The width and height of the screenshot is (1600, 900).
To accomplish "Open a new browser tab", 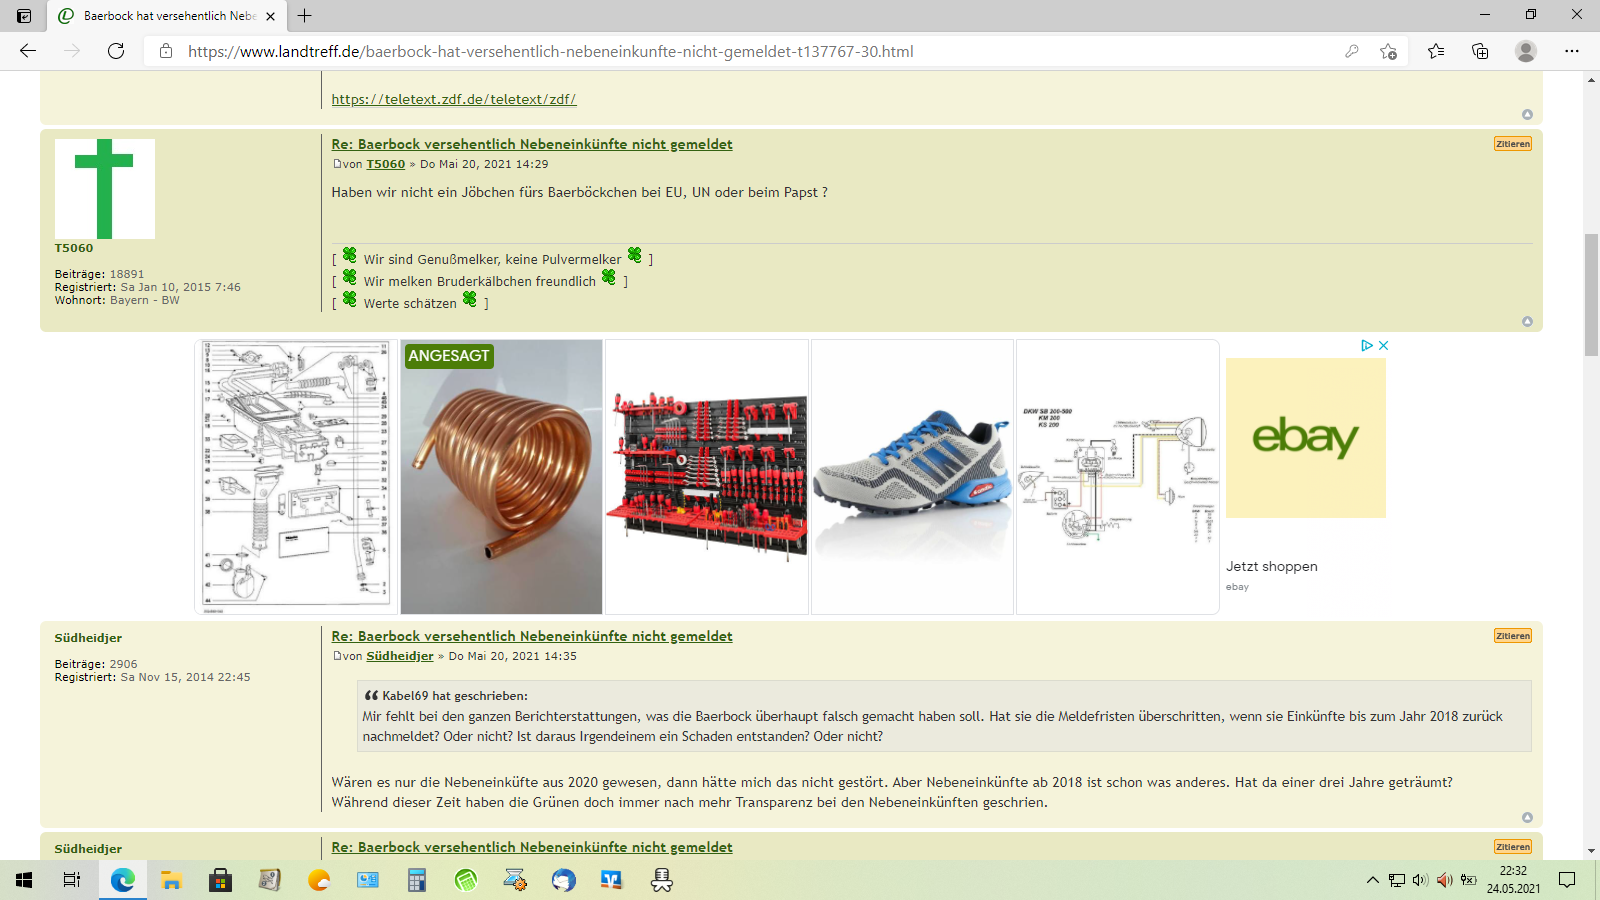I will [x=305, y=16].
